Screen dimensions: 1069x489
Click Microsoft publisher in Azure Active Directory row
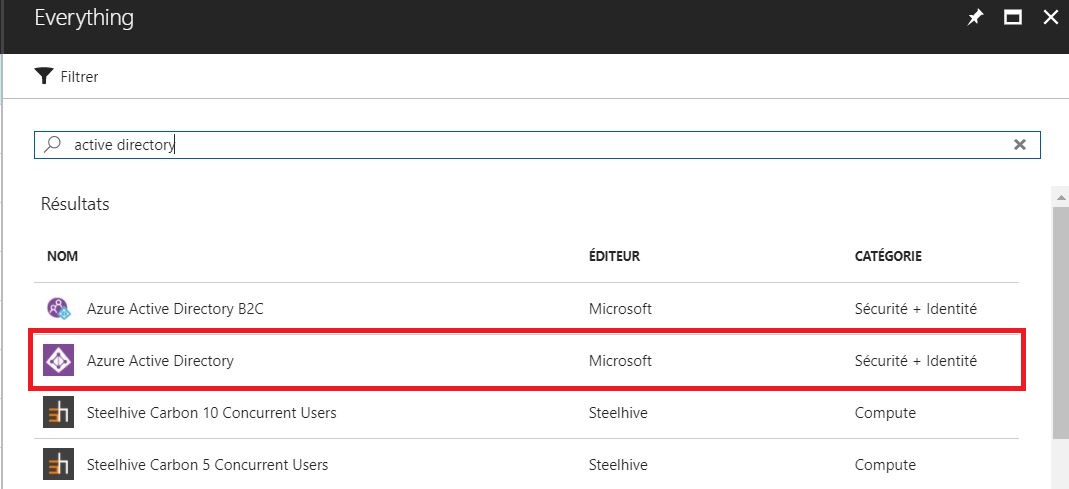pyautogui.click(x=620, y=360)
